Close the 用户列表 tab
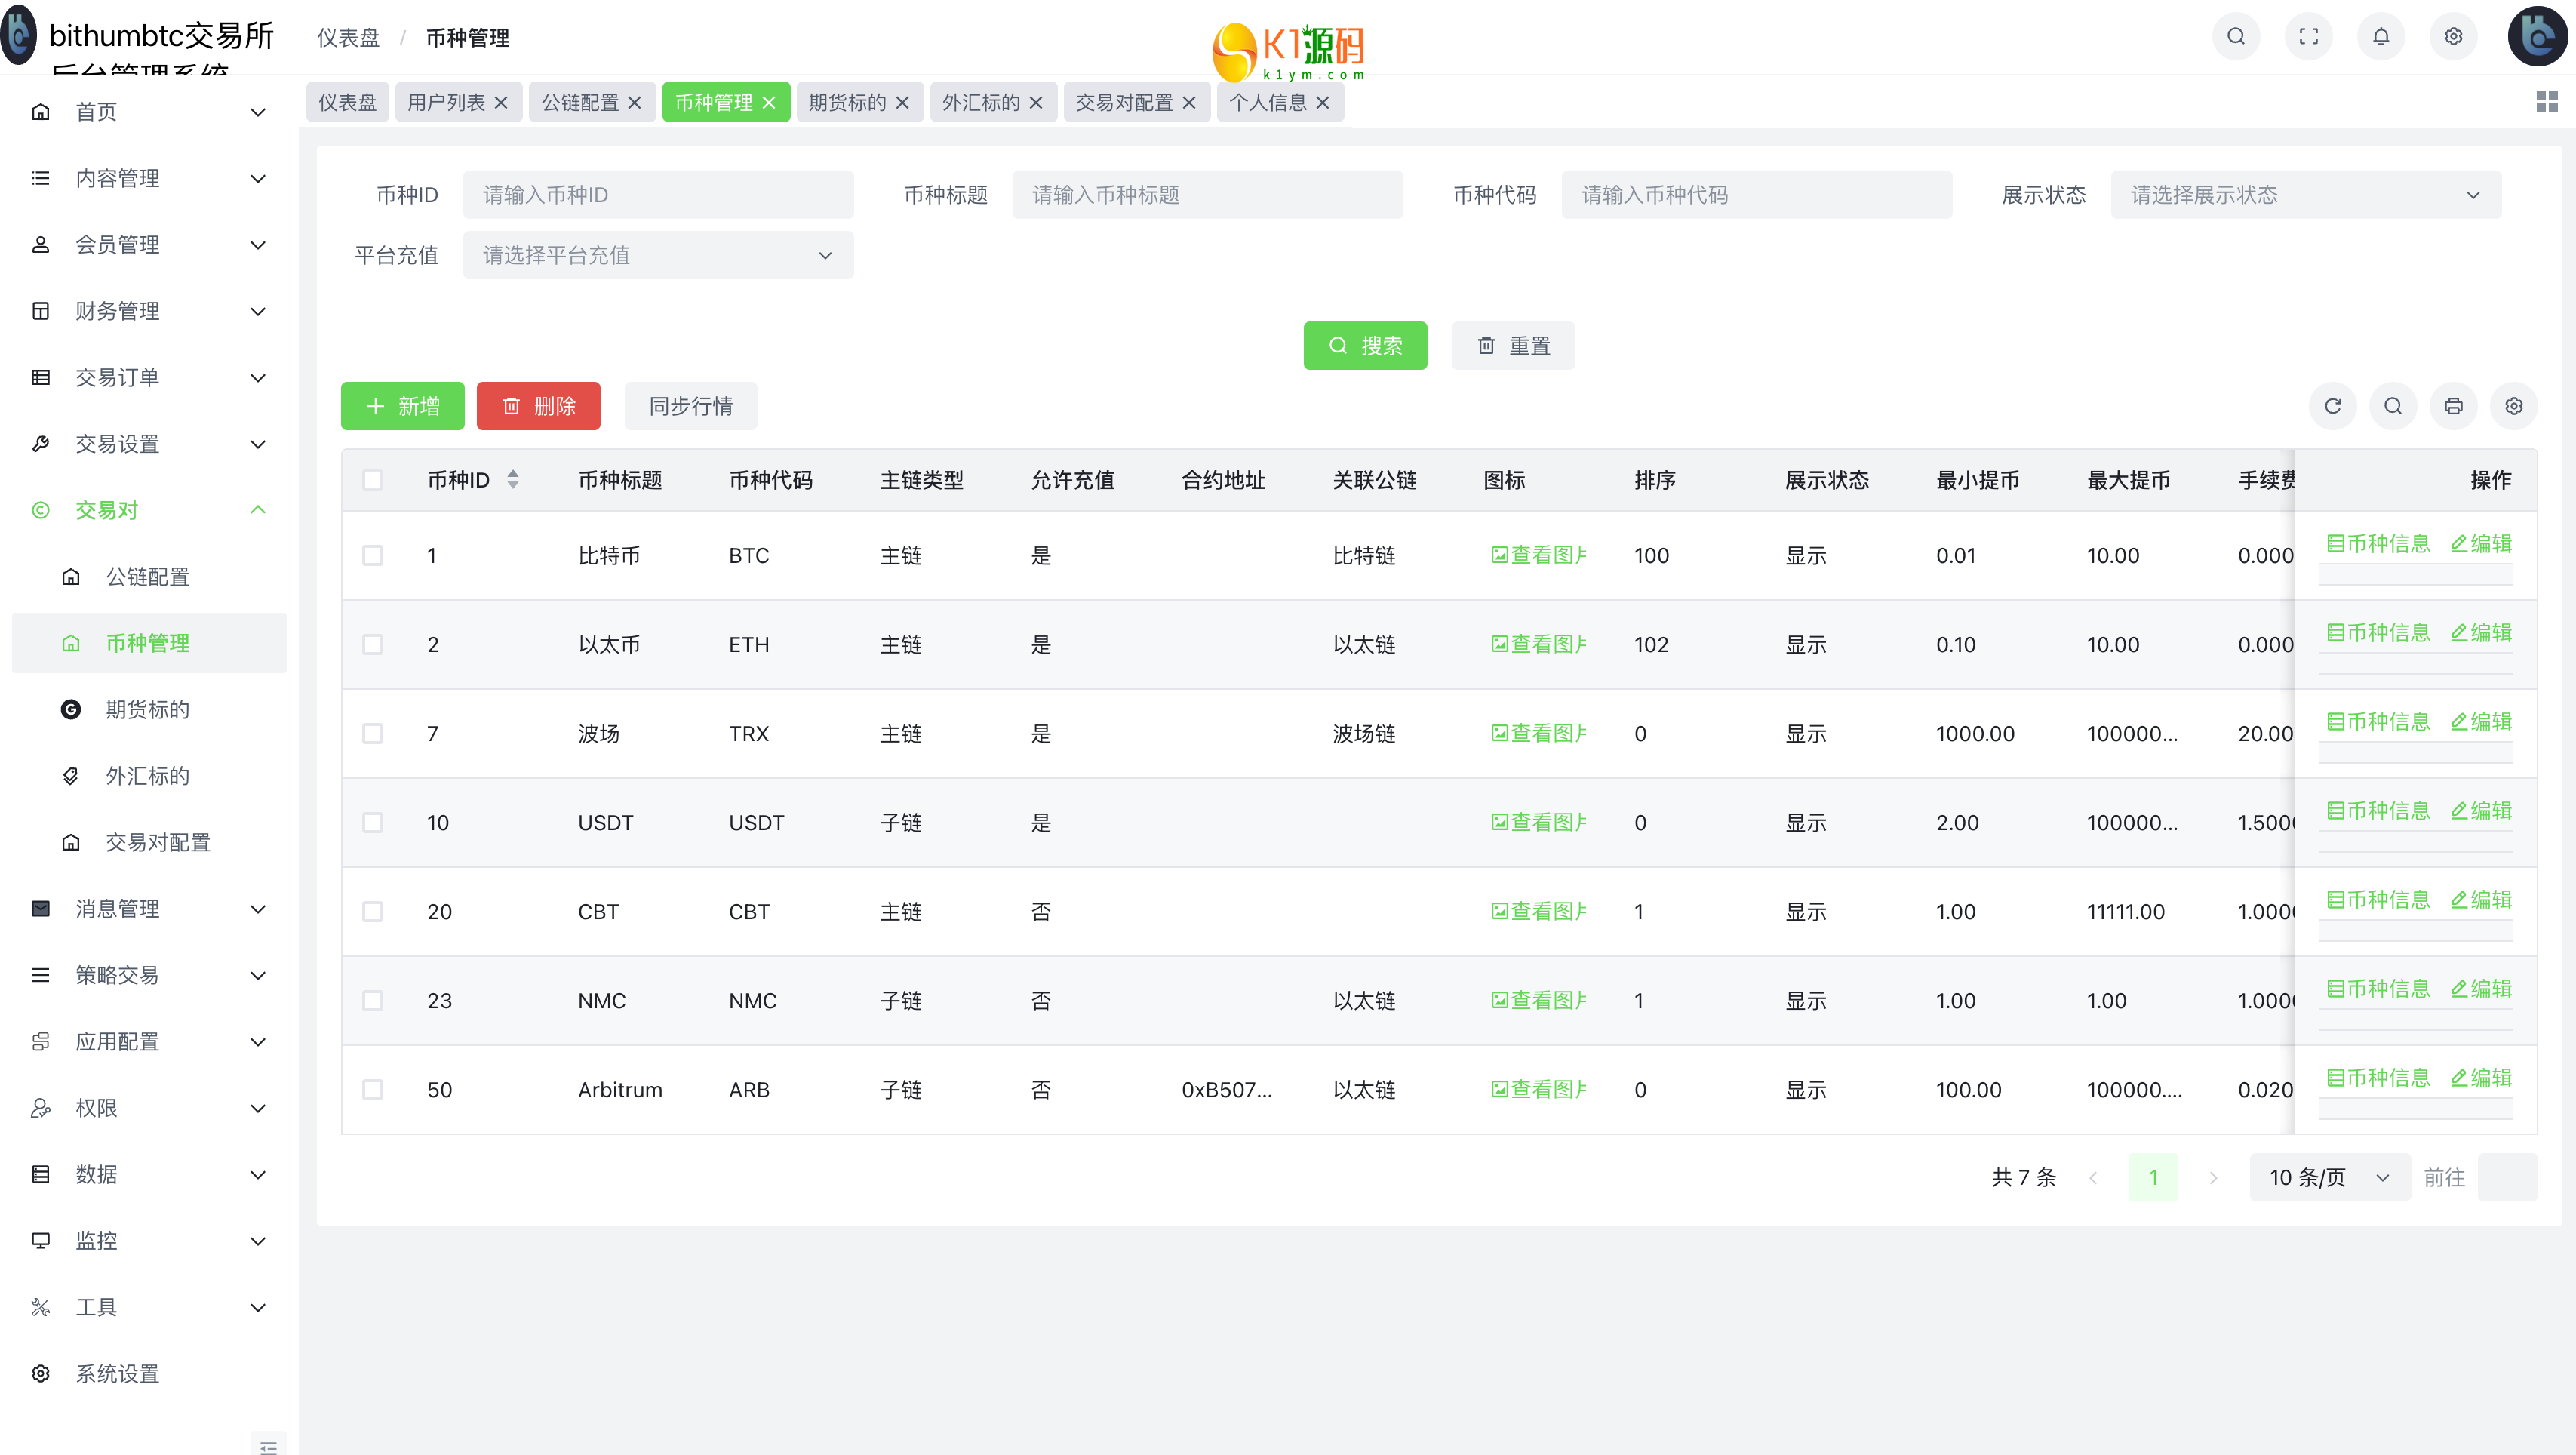This screenshot has width=2576, height=1455. 501,103
